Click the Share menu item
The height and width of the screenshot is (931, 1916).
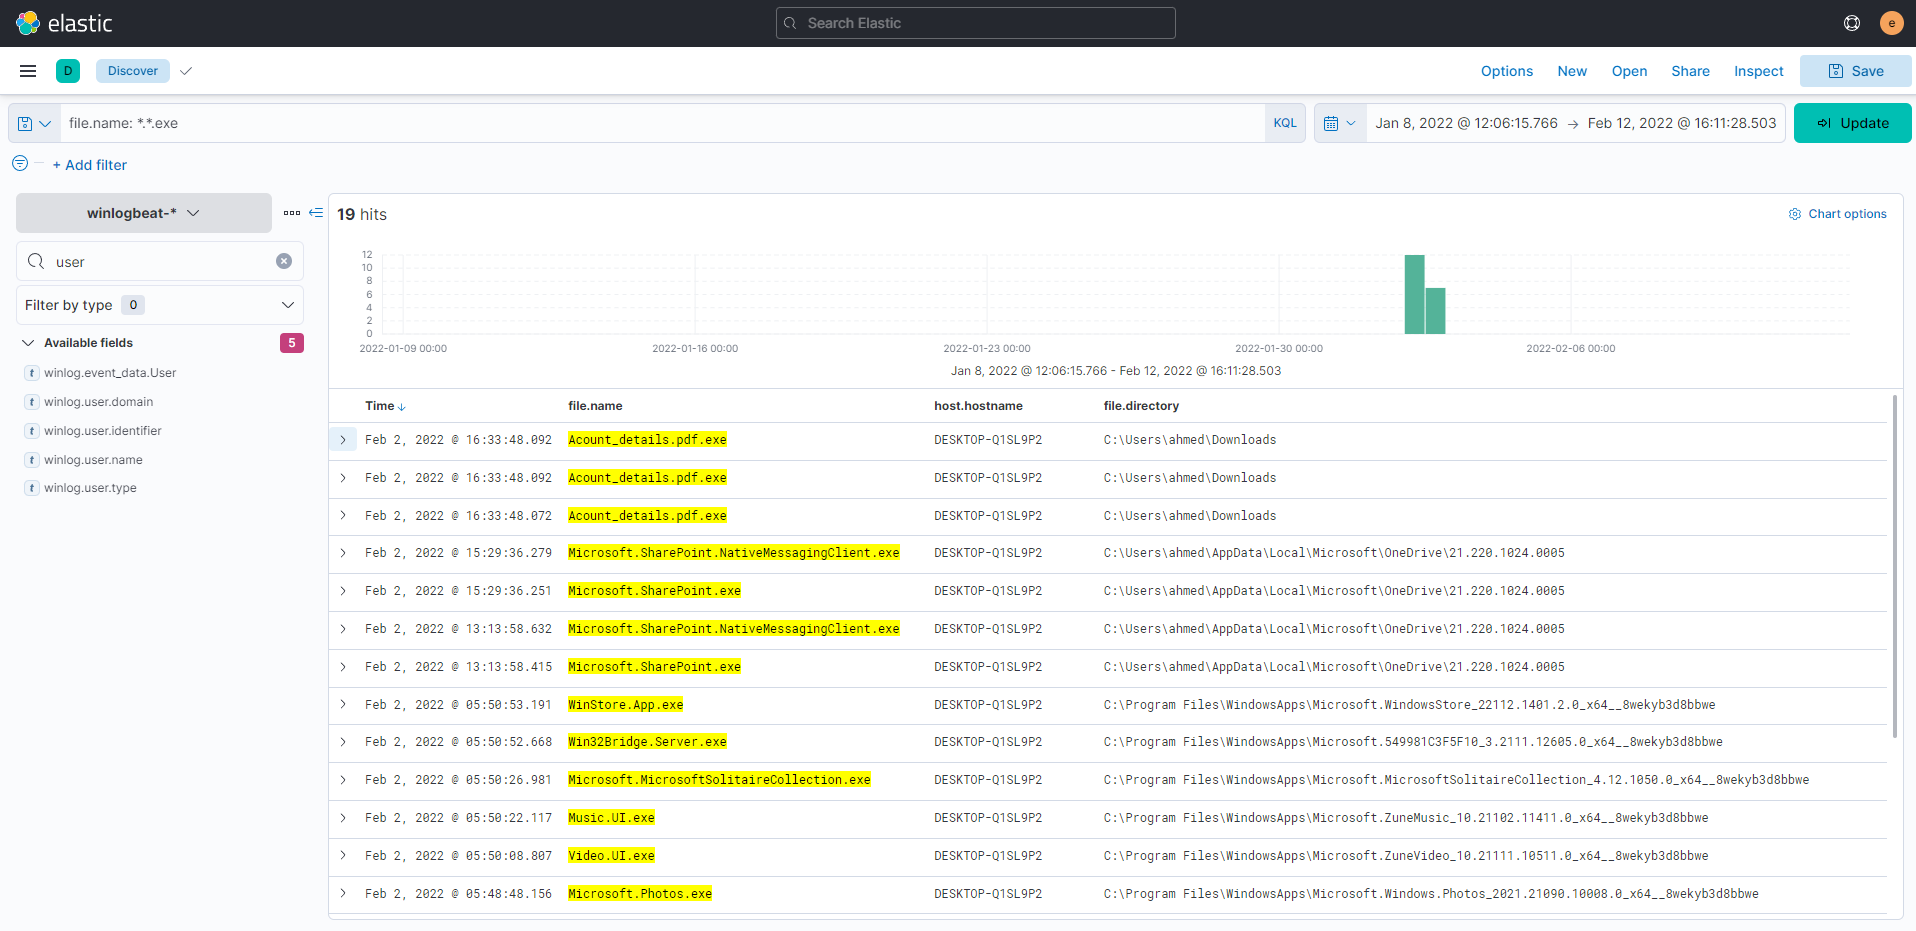pos(1690,71)
